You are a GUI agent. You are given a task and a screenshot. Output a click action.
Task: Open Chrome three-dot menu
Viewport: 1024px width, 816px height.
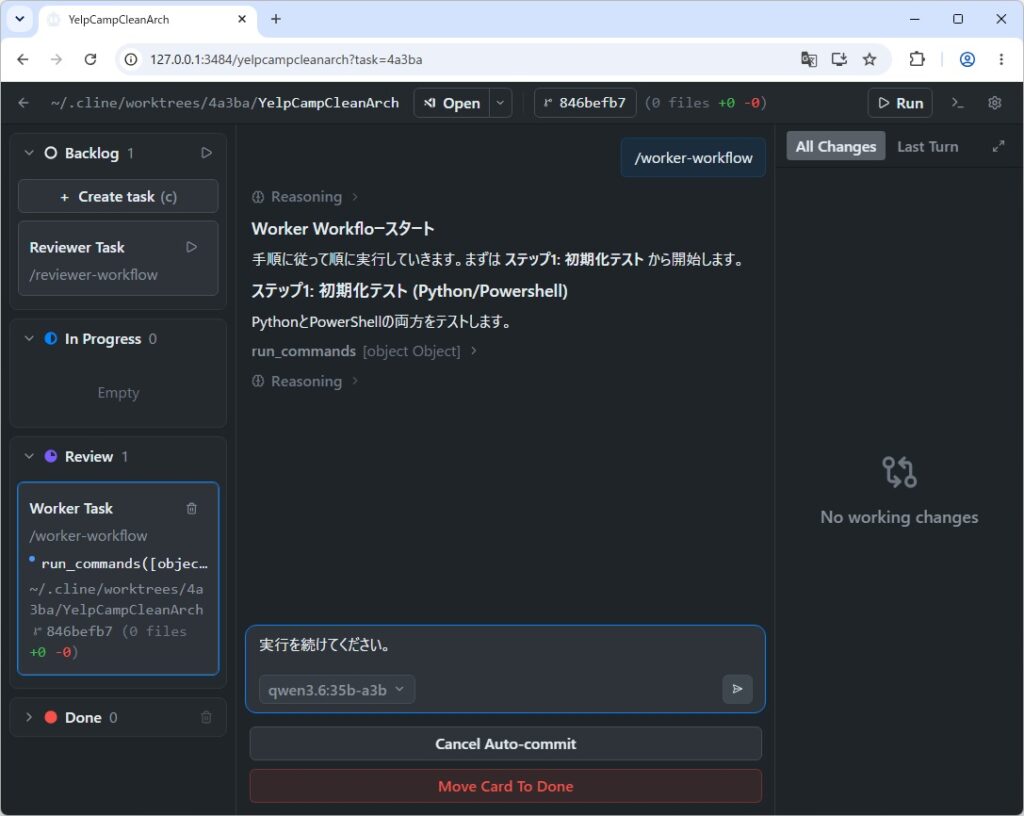[x=1001, y=59]
